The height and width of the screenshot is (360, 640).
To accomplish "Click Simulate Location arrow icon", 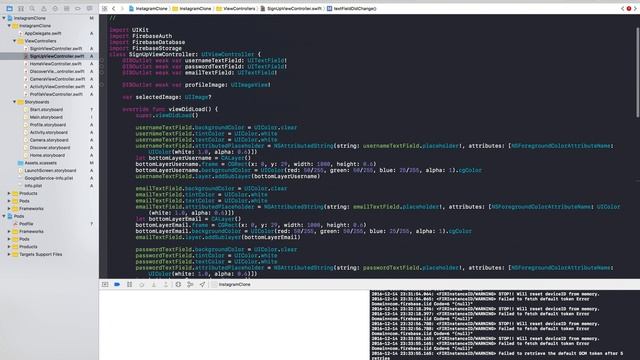I will [202, 284].
